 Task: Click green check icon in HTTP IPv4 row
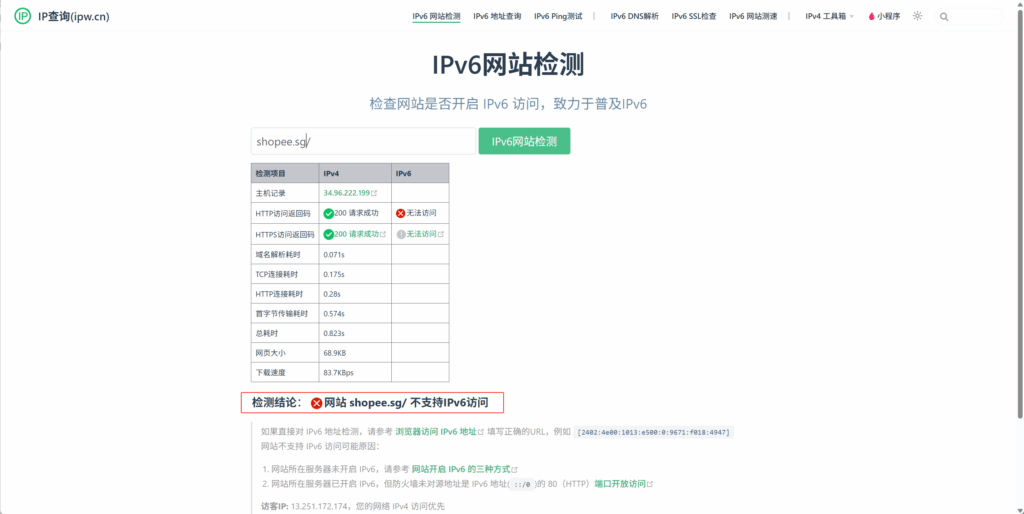(x=328, y=214)
